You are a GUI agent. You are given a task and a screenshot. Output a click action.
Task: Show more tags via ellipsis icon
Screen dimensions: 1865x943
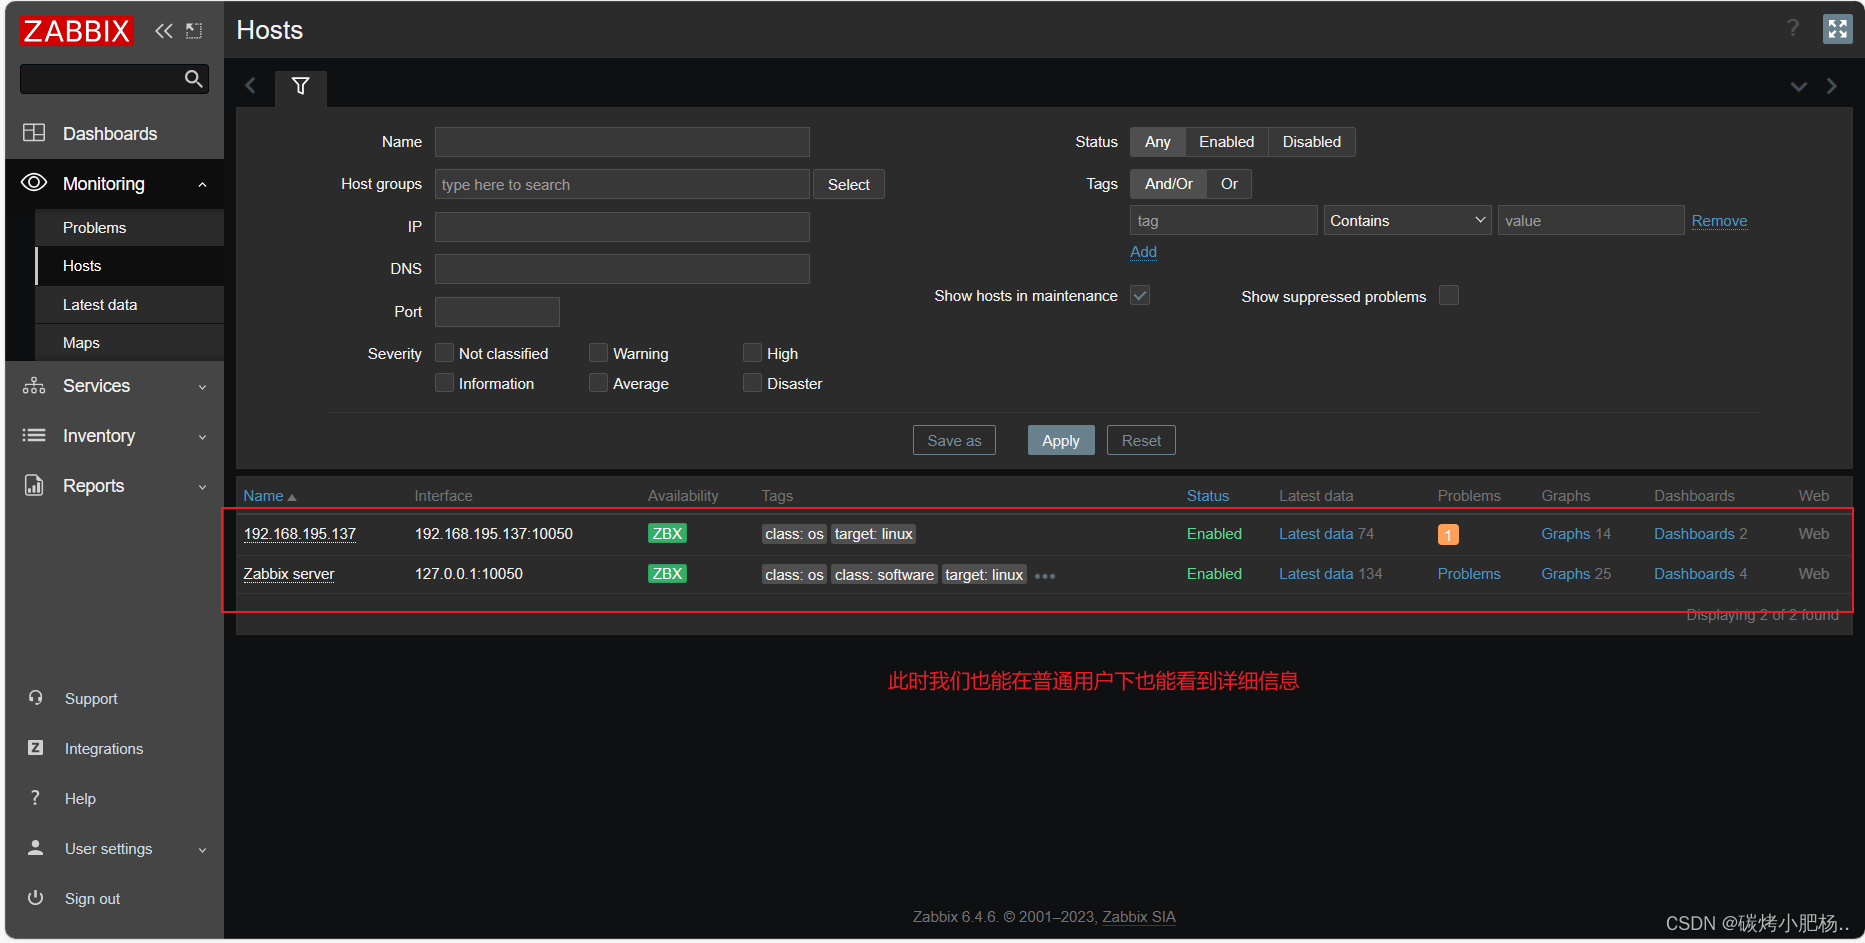1045,576
